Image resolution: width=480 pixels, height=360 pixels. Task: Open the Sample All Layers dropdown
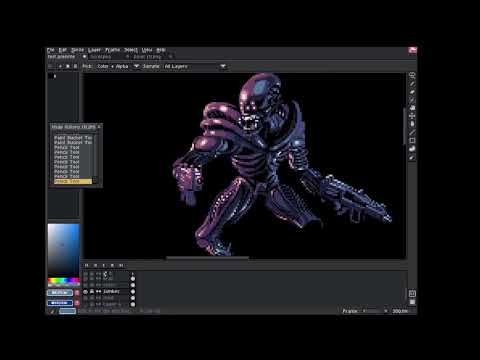click(x=195, y=66)
